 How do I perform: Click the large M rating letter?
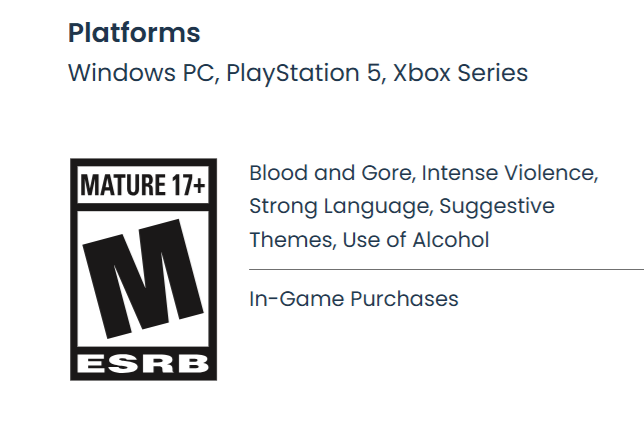point(143,277)
